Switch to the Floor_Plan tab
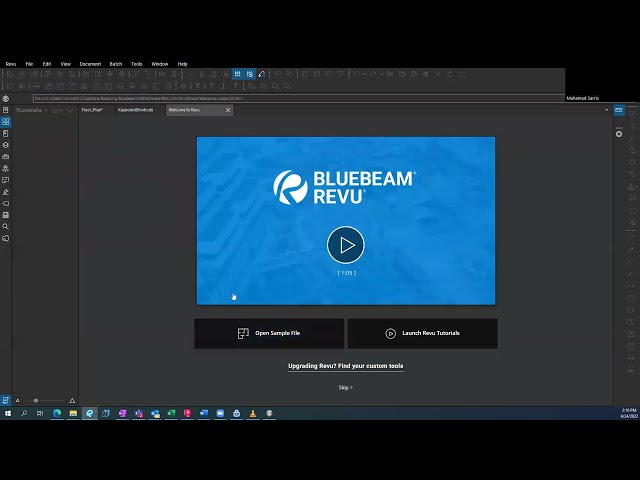 [93, 110]
